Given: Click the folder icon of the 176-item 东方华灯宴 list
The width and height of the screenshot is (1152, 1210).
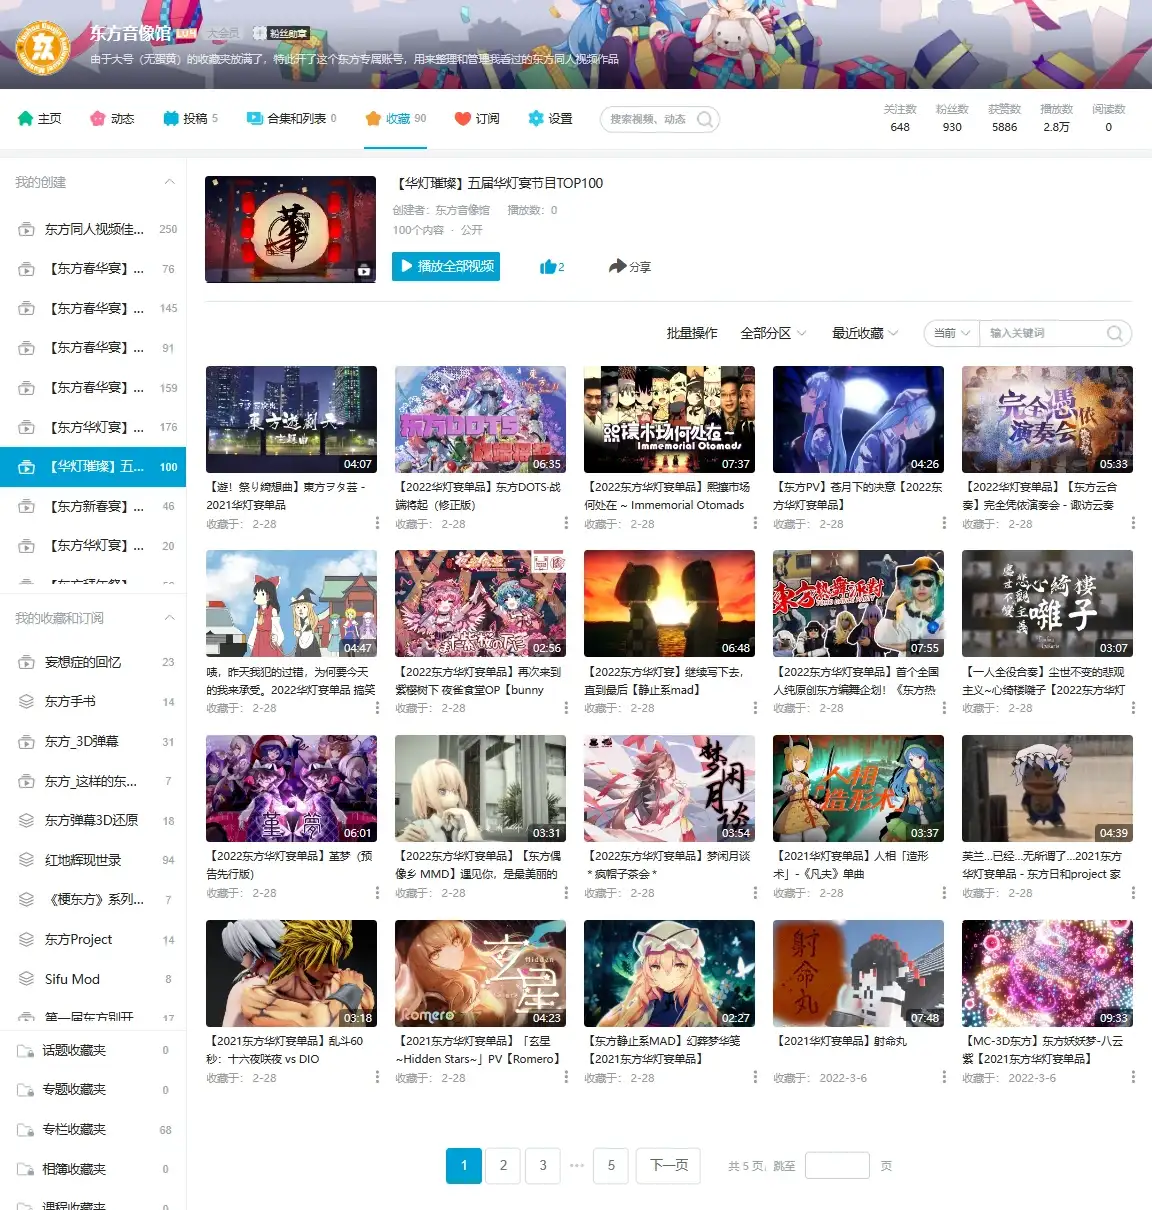Looking at the screenshot, I should point(26,427).
